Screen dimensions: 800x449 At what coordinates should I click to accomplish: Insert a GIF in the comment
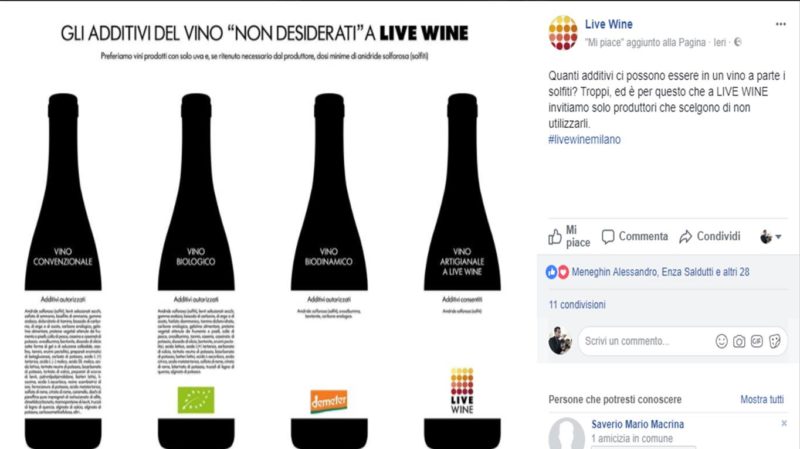[757, 341]
